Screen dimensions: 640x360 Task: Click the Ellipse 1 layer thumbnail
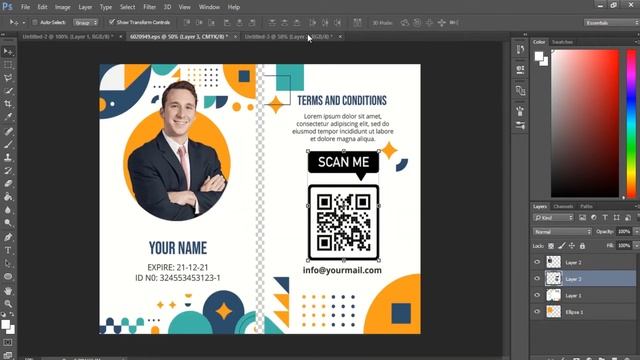(x=553, y=311)
